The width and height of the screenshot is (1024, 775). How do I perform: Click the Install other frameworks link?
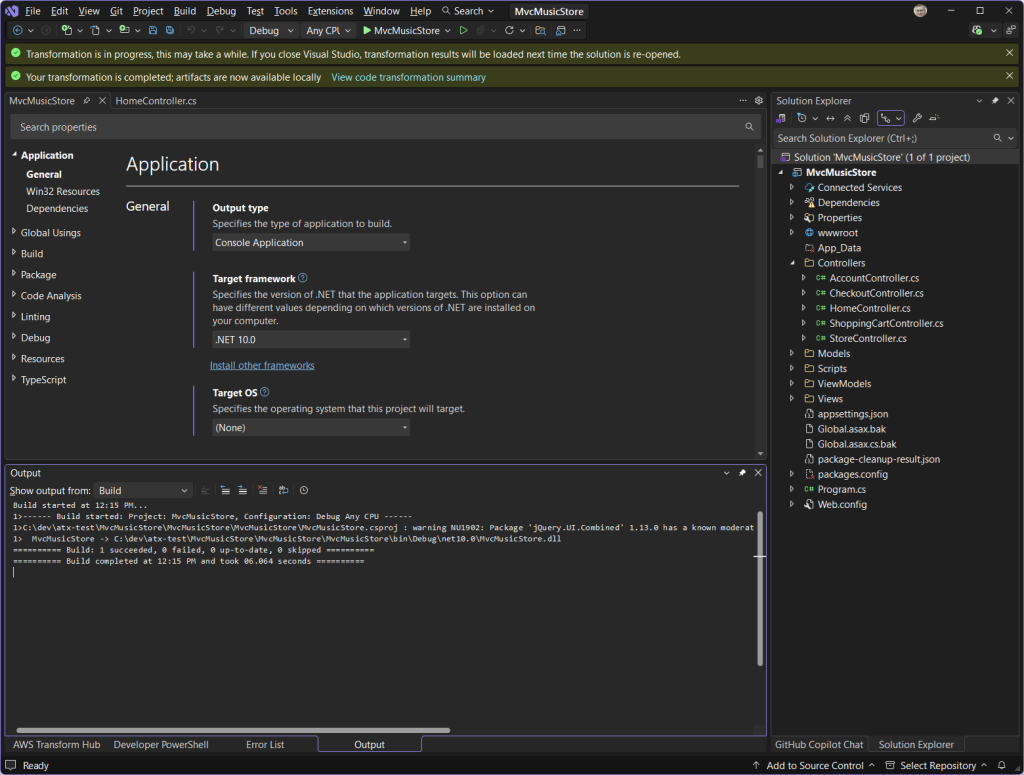tap(262, 365)
